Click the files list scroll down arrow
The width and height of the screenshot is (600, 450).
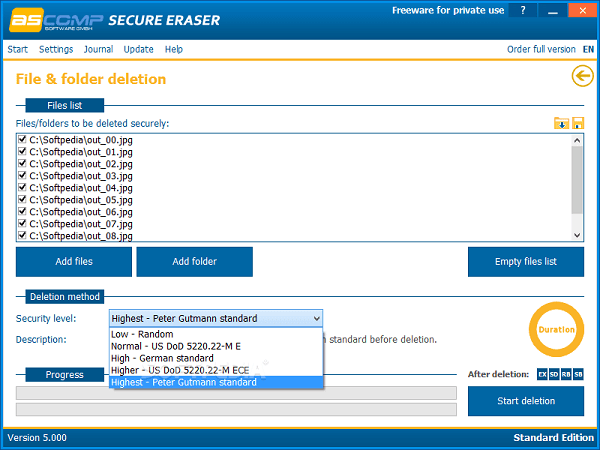click(577, 235)
